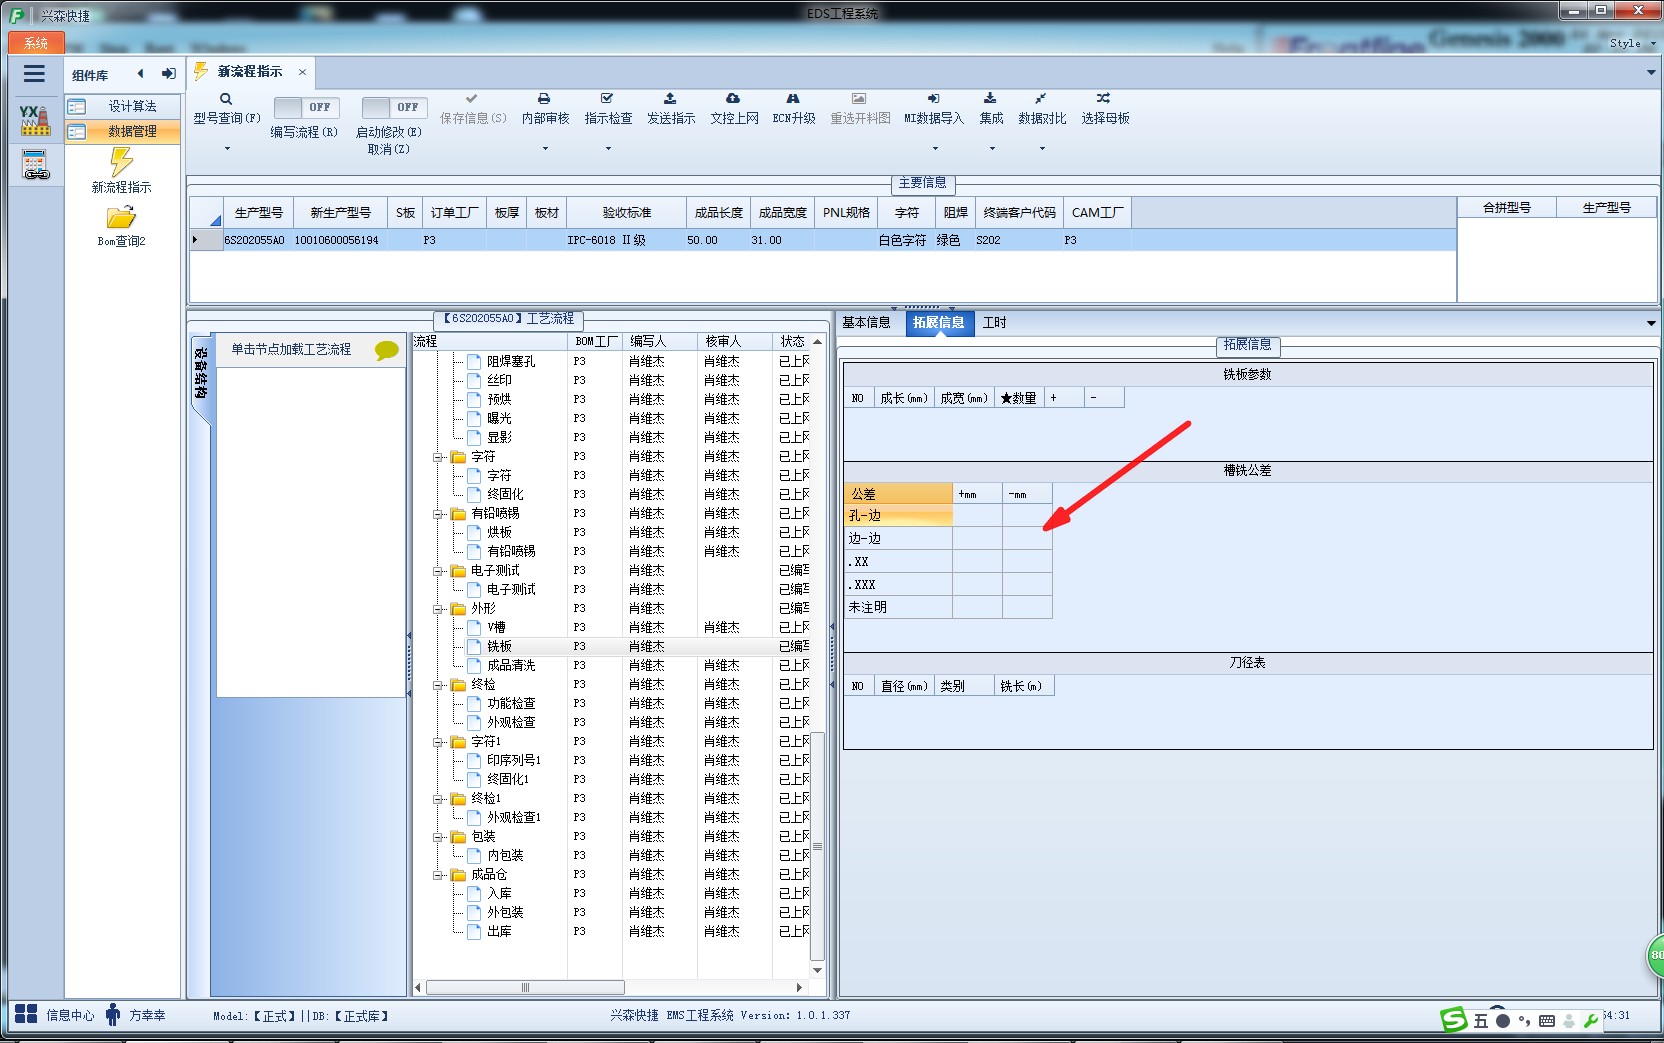Collapse the 外形 tree folder
1664x1043 pixels.
[x=438, y=609]
